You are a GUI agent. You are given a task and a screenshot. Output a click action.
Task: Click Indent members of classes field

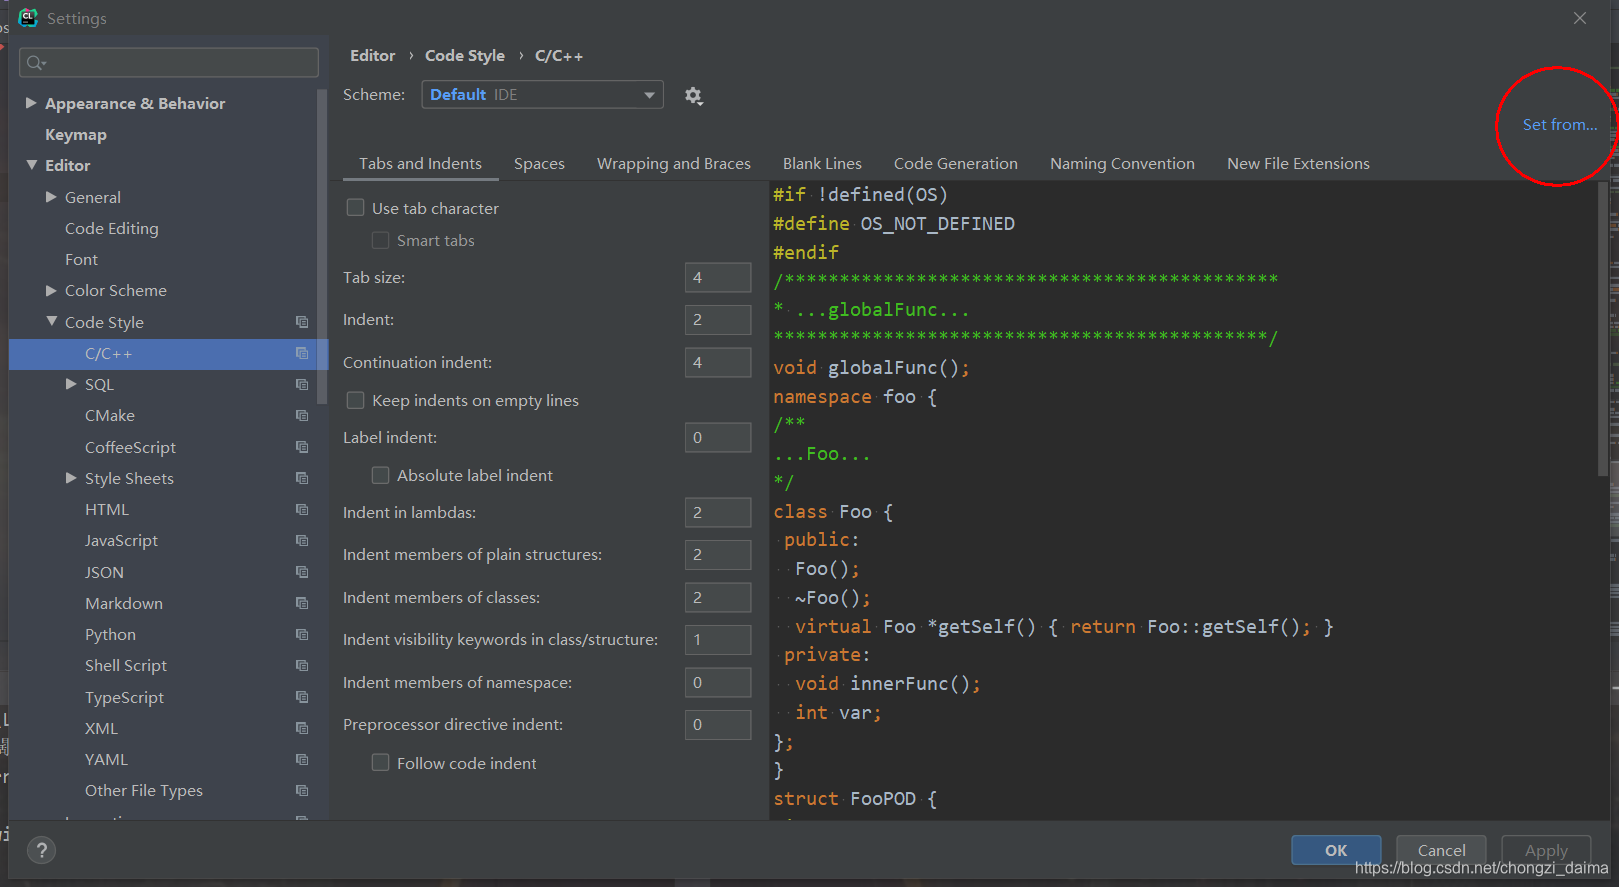pos(718,597)
